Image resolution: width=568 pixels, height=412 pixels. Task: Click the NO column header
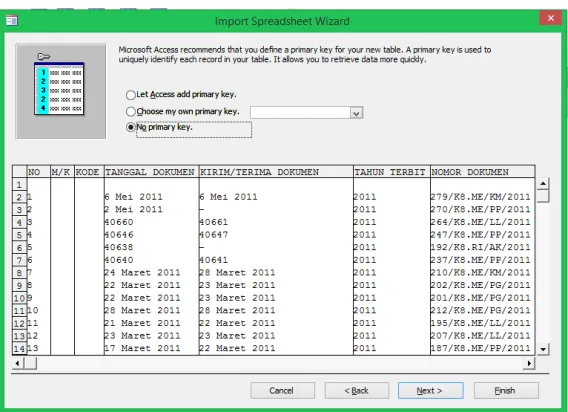[39, 172]
